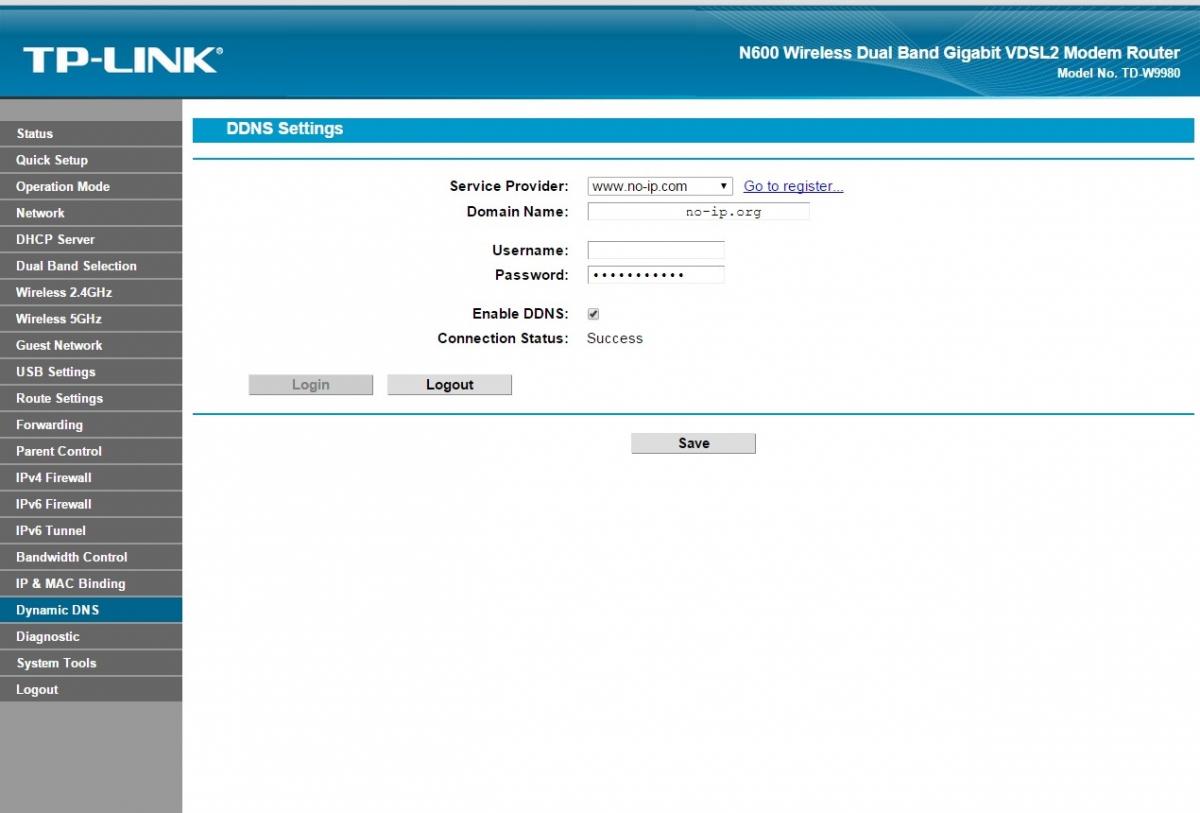The image size is (1200, 813).
Task: Open DHCP Server settings
Action: 91,239
